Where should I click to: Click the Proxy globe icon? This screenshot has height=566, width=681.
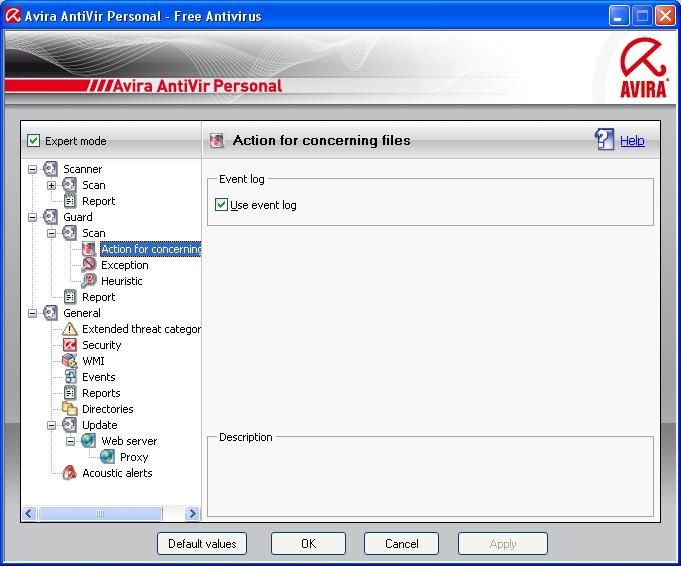pos(108,457)
